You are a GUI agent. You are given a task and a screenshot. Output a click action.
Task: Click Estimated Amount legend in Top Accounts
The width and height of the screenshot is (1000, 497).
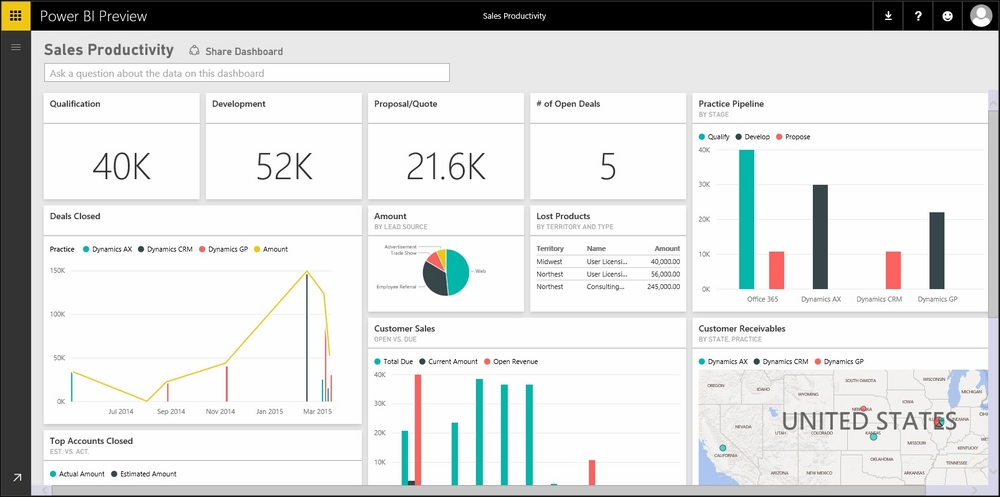tap(143, 473)
